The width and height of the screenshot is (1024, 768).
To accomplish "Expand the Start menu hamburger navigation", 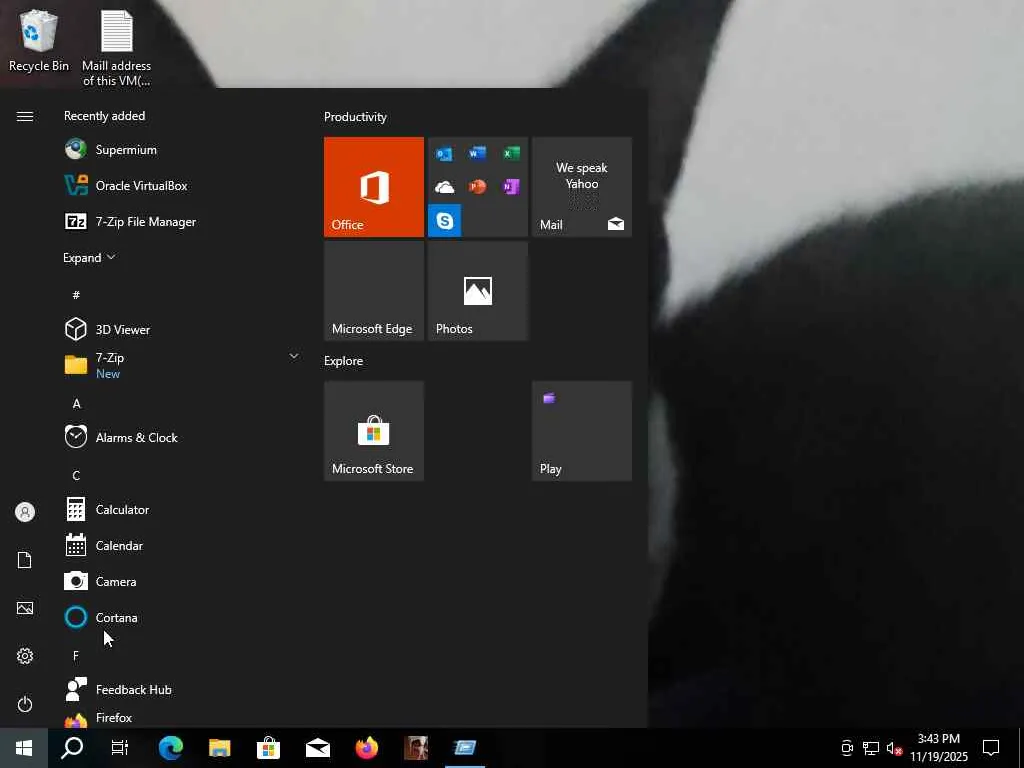I will 25,116.
